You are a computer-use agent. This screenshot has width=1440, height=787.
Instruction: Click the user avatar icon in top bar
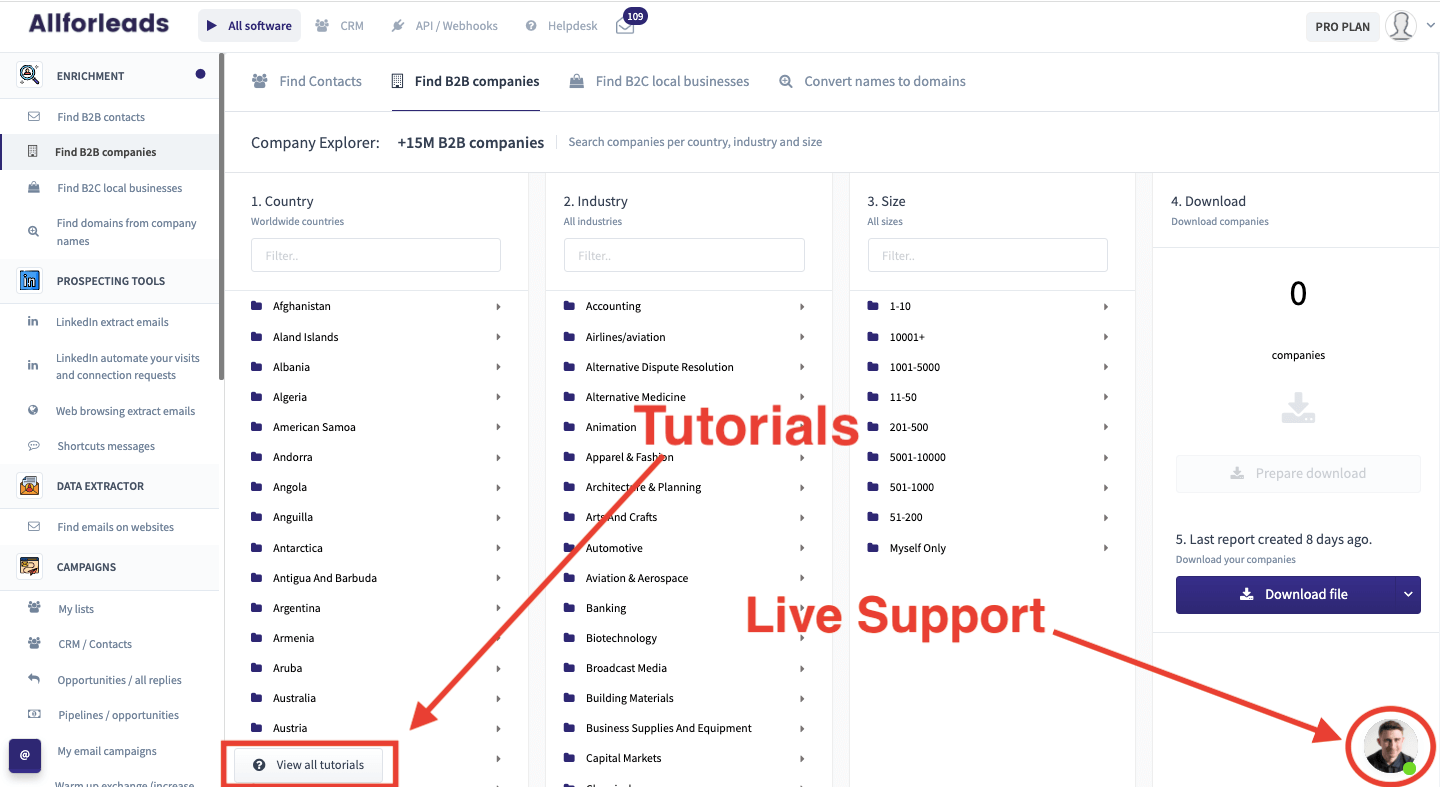(1401, 26)
